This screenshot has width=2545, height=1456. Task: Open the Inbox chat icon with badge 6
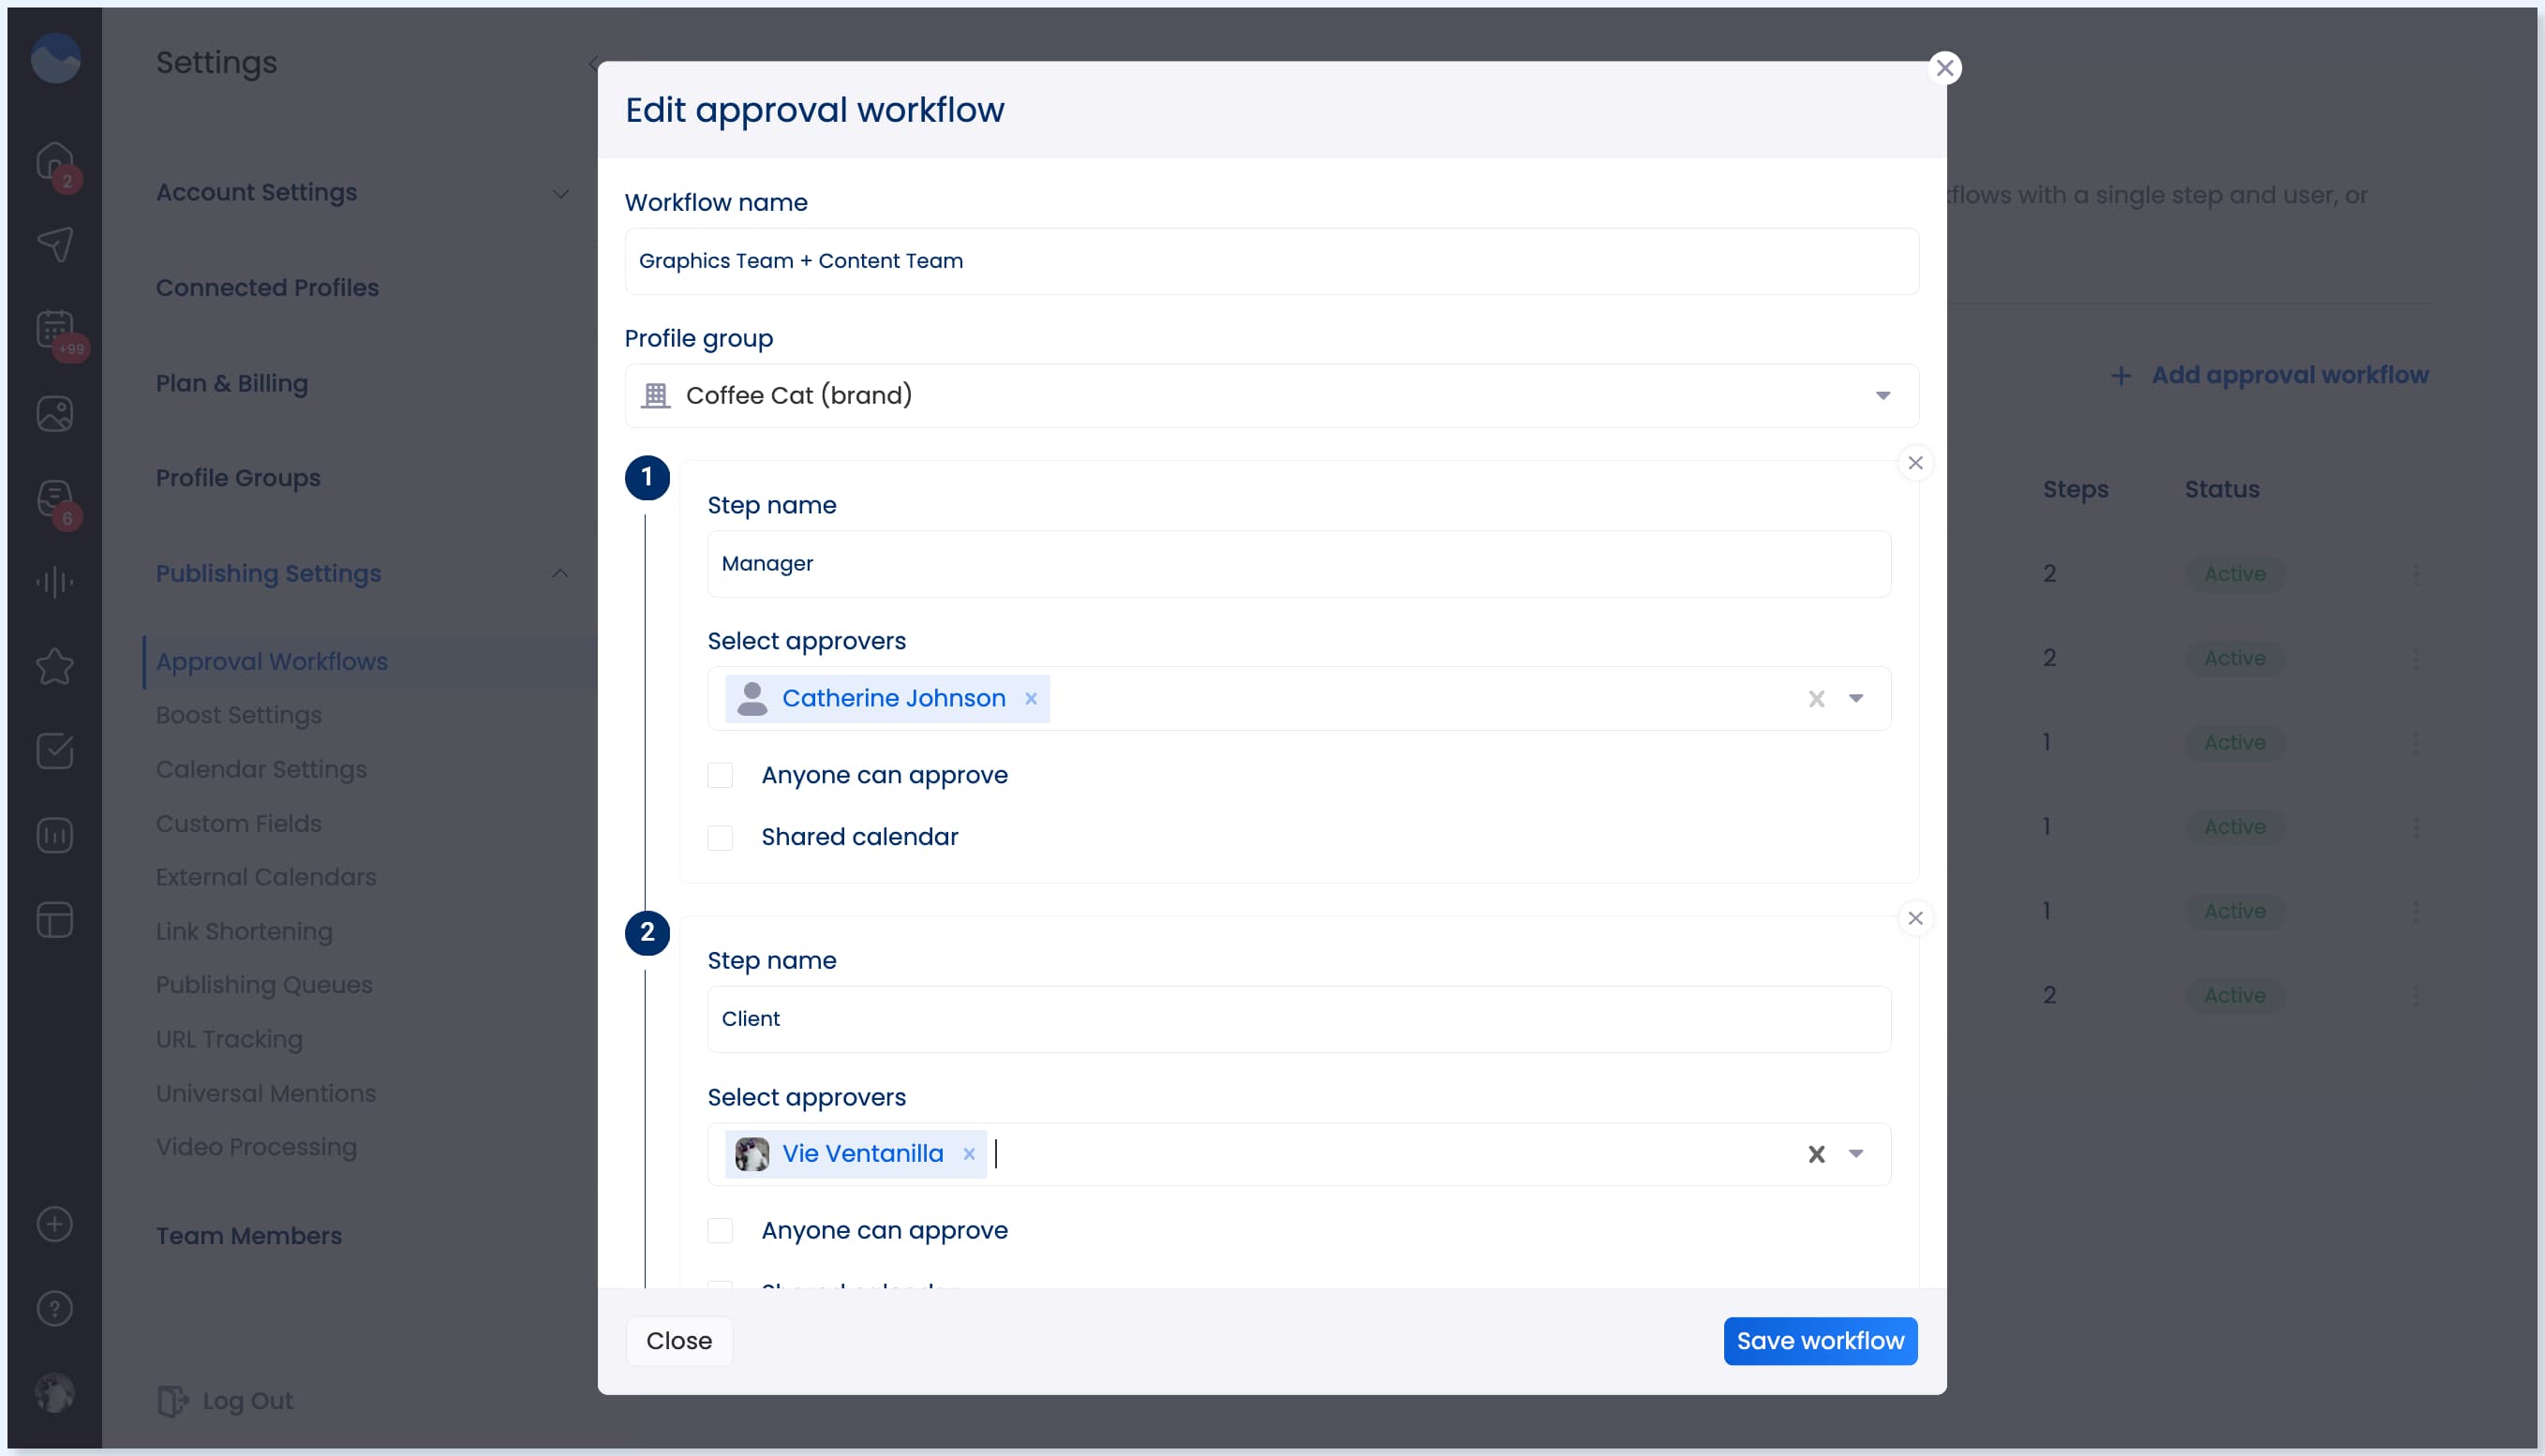54,499
